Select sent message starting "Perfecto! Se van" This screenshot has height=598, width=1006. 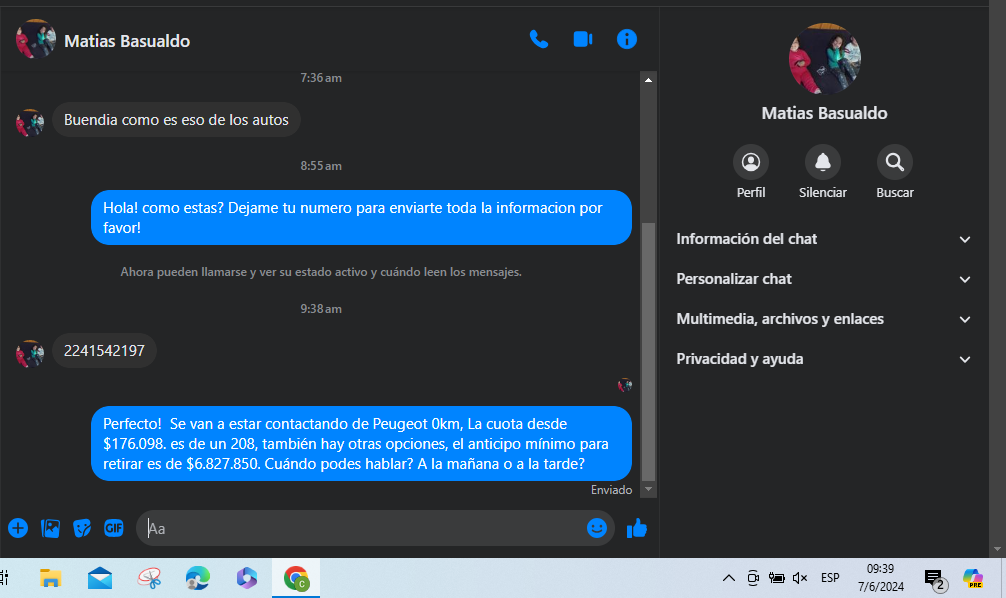click(x=361, y=443)
